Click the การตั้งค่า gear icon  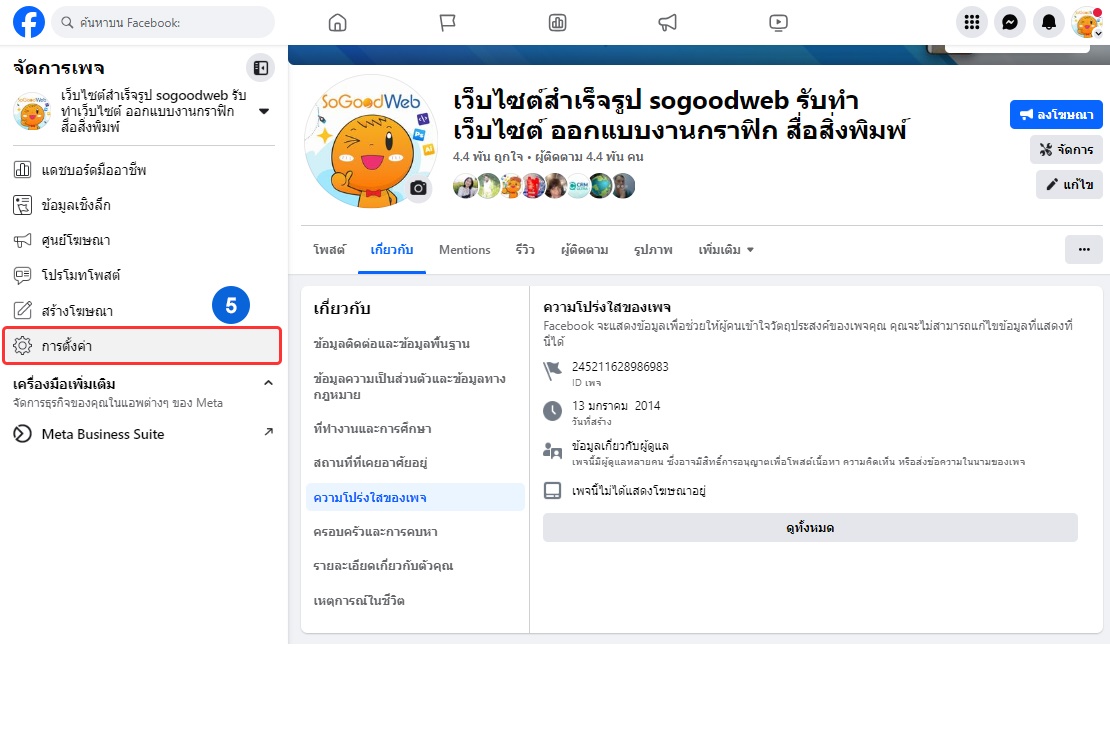click(x=23, y=345)
